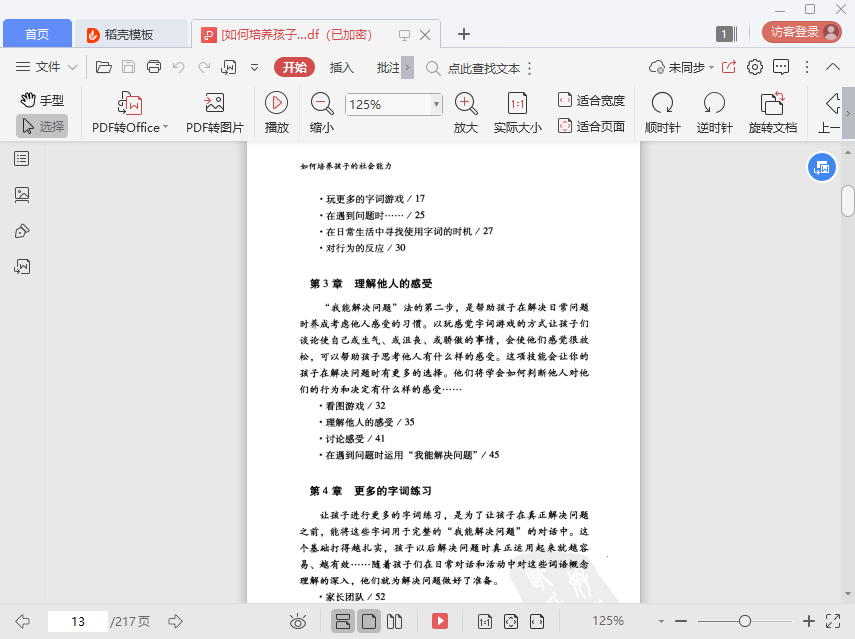
Task: Click status bar actual size icon
Action: (x=485, y=621)
